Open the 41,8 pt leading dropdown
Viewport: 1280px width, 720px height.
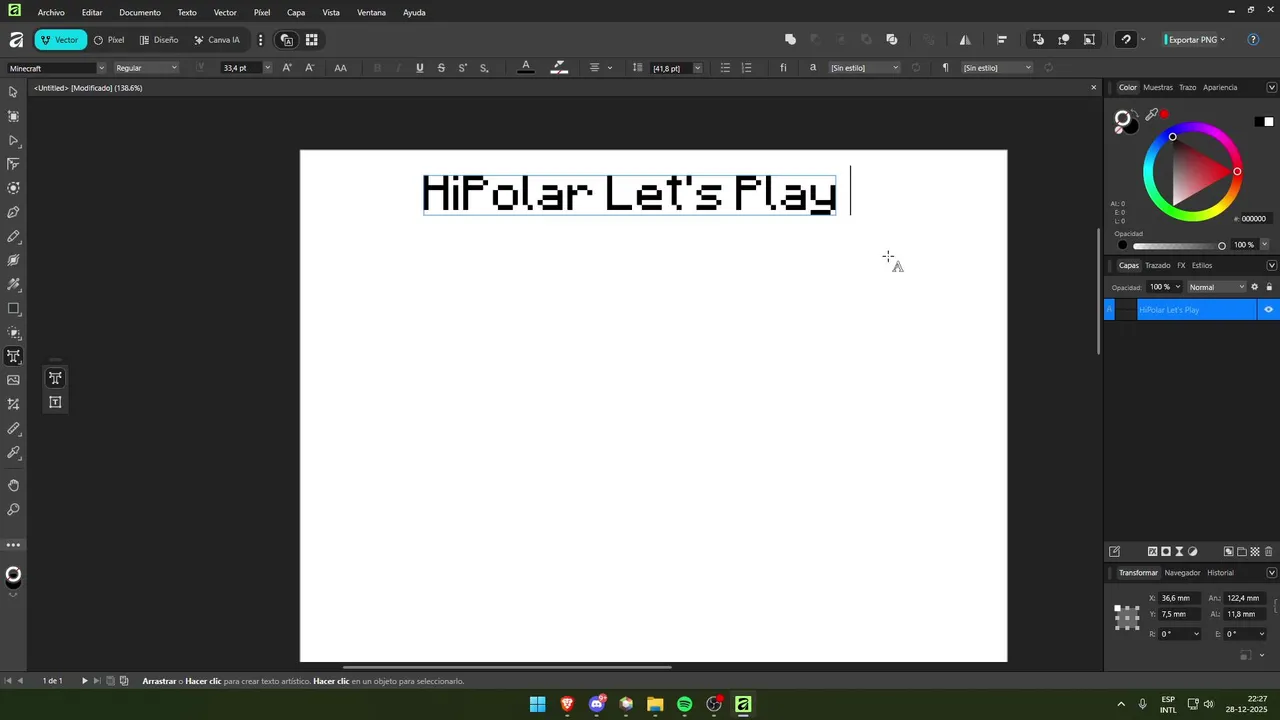pyautogui.click(x=697, y=68)
